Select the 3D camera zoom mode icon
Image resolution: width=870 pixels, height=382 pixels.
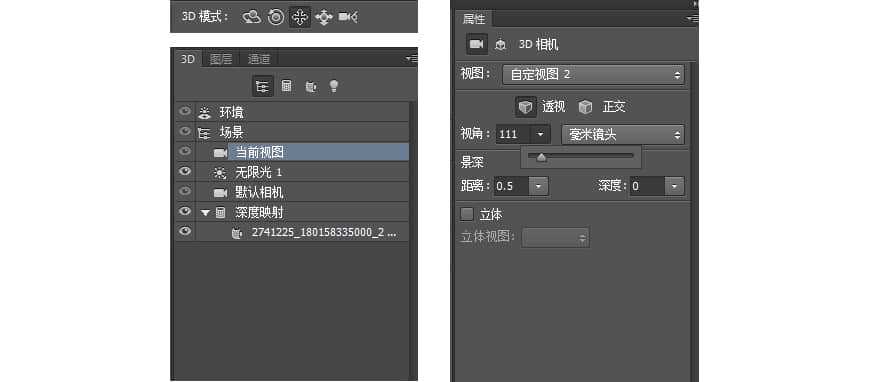coord(348,17)
